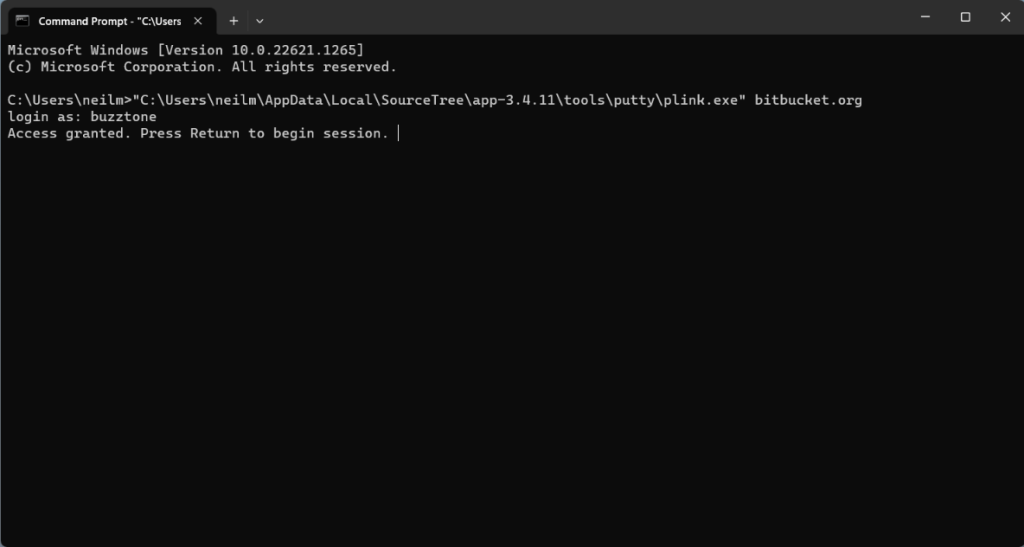Image resolution: width=1024 pixels, height=547 pixels.
Task: Click the Microsoft Windows version line
Action: (186, 50)
